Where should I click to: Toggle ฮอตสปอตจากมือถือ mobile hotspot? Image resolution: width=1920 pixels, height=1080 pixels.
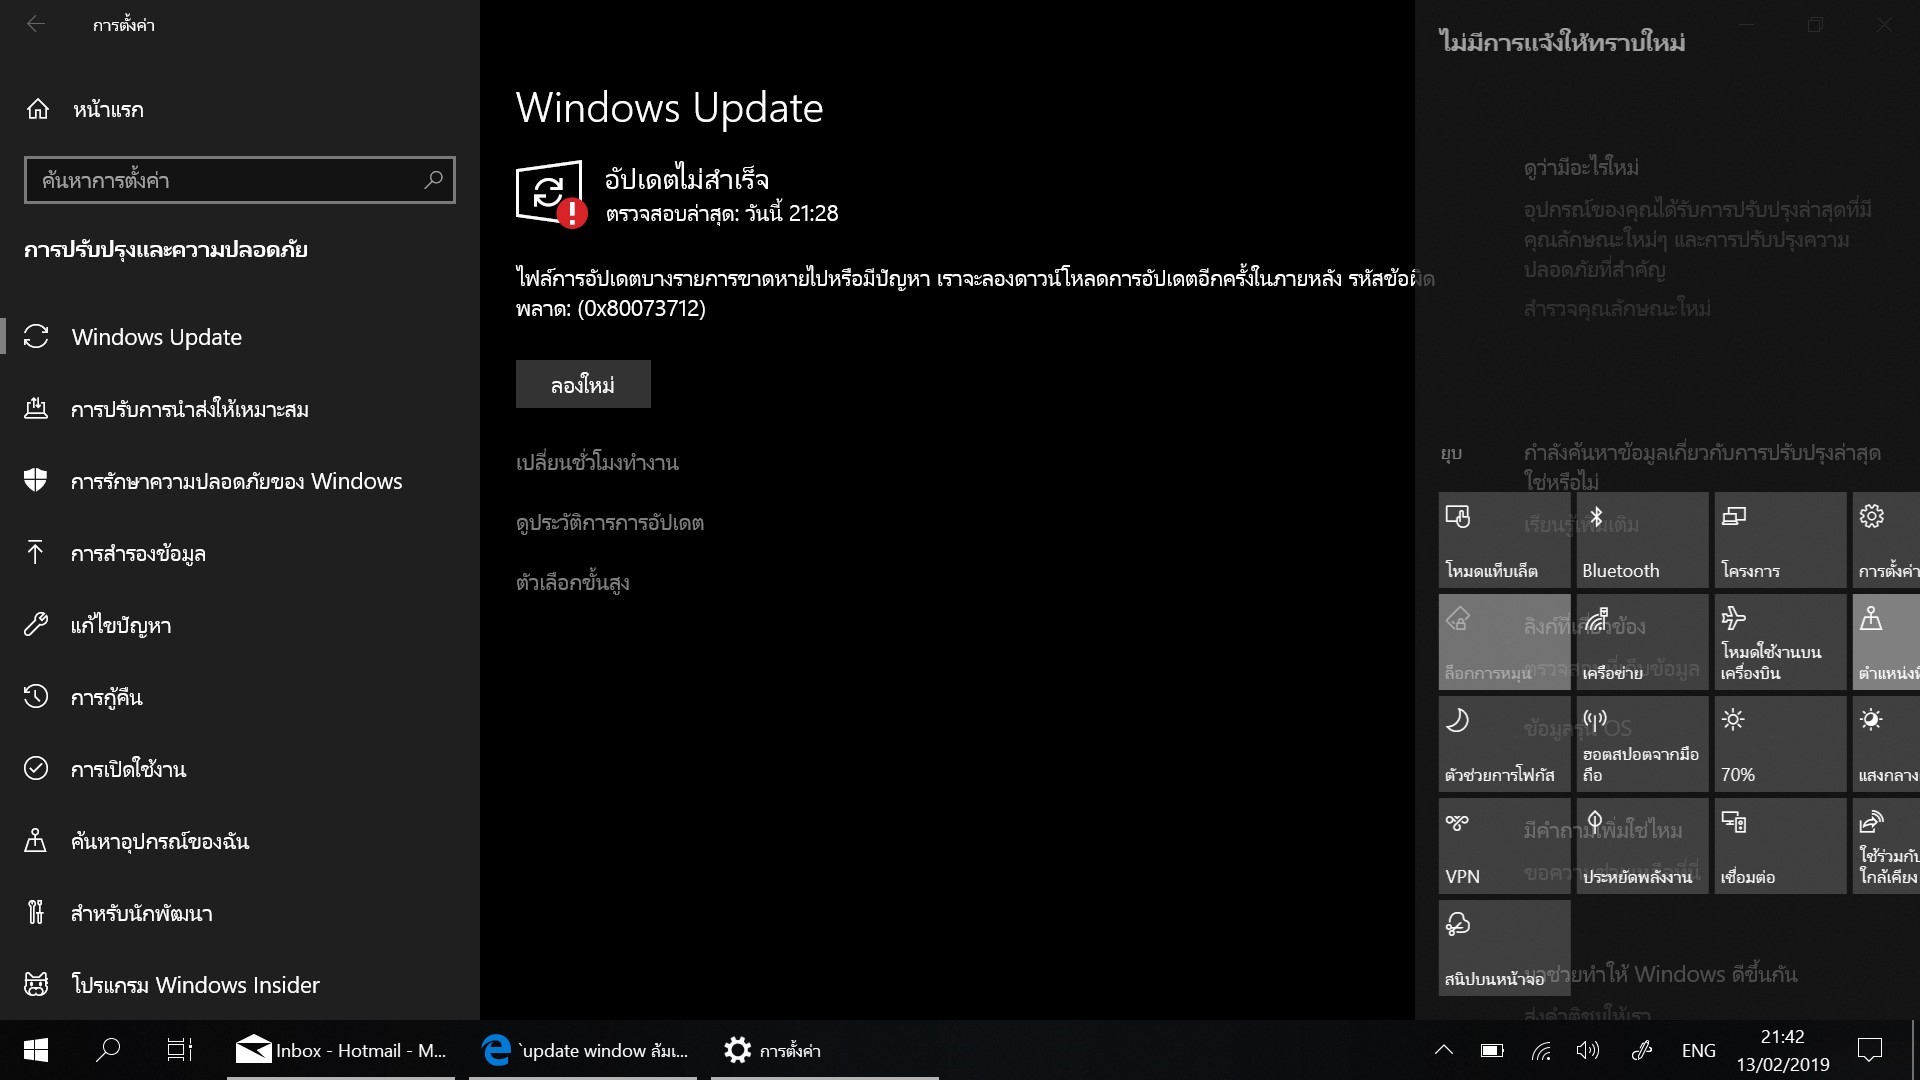pyautogui.click(x=1643, y=744)
